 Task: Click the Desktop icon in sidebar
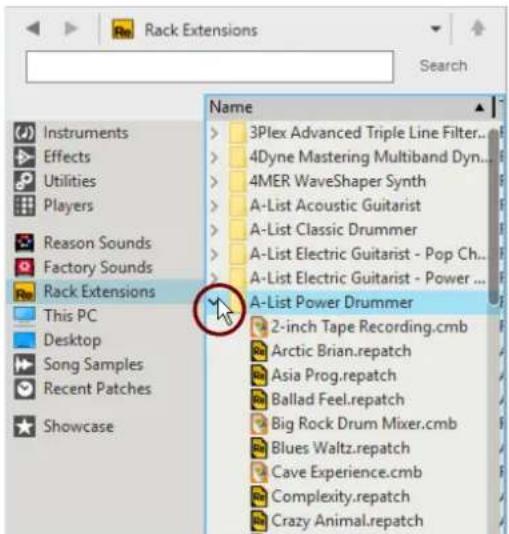click(24, 340)
